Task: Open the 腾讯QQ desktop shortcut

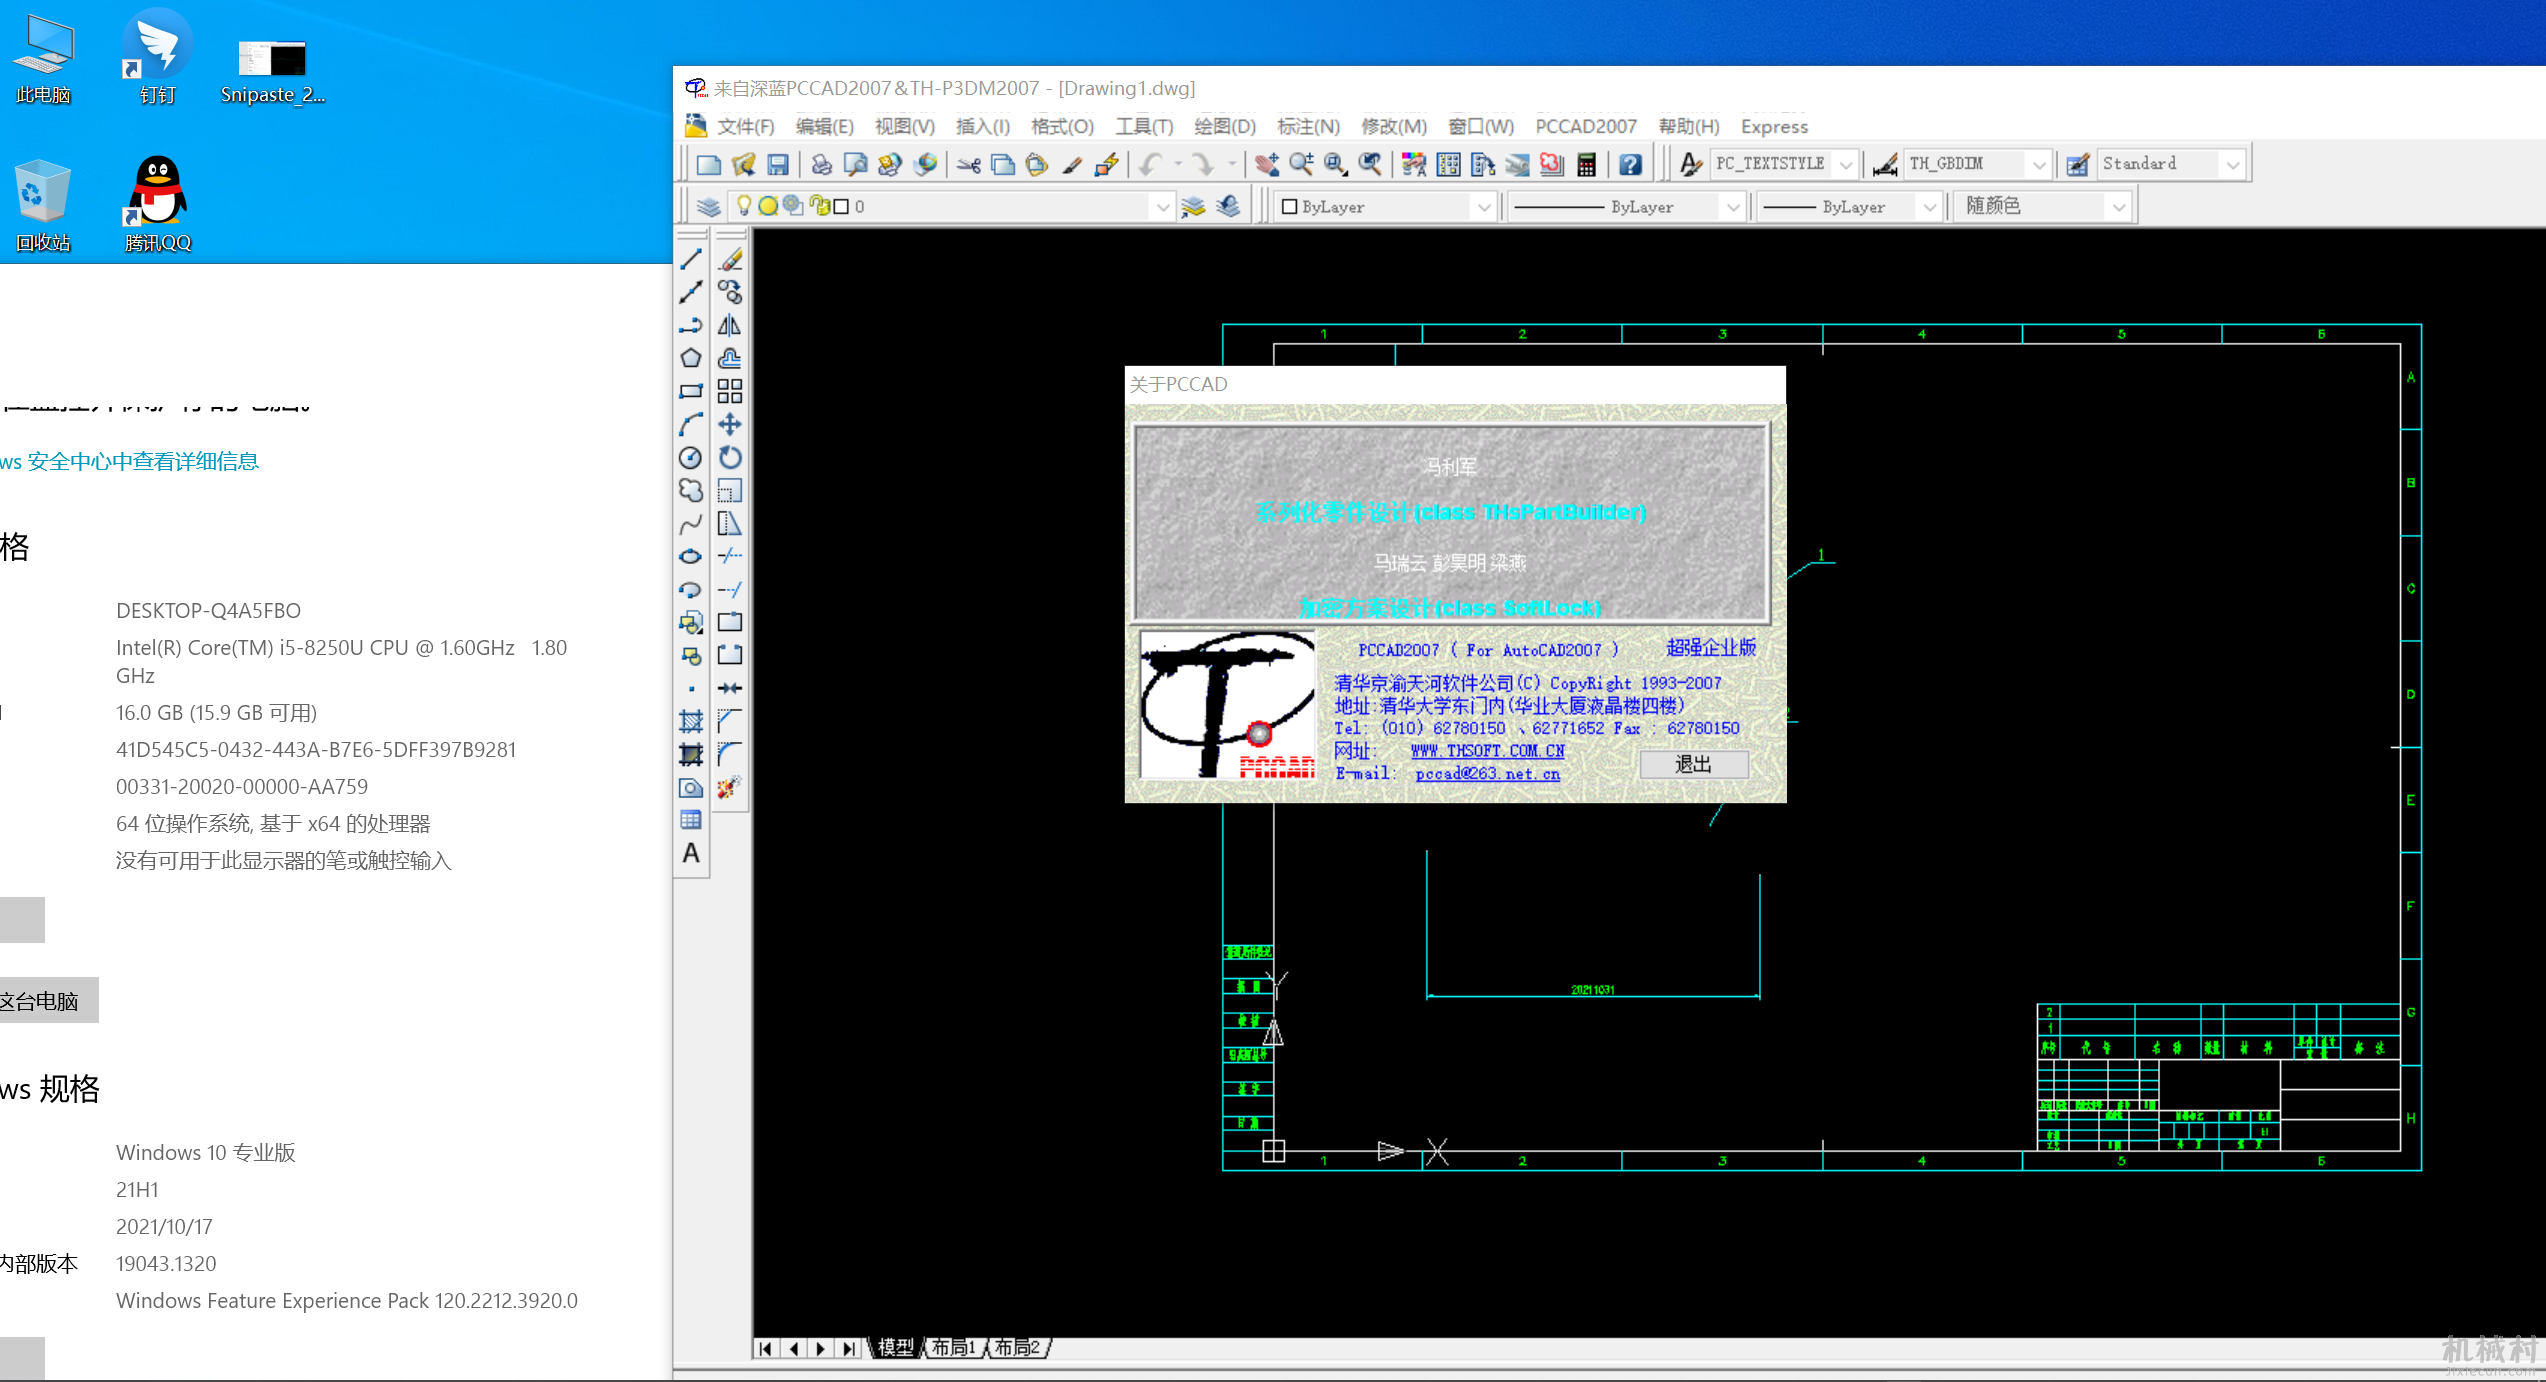Action: pyautogui.click(x=157, y=203)
